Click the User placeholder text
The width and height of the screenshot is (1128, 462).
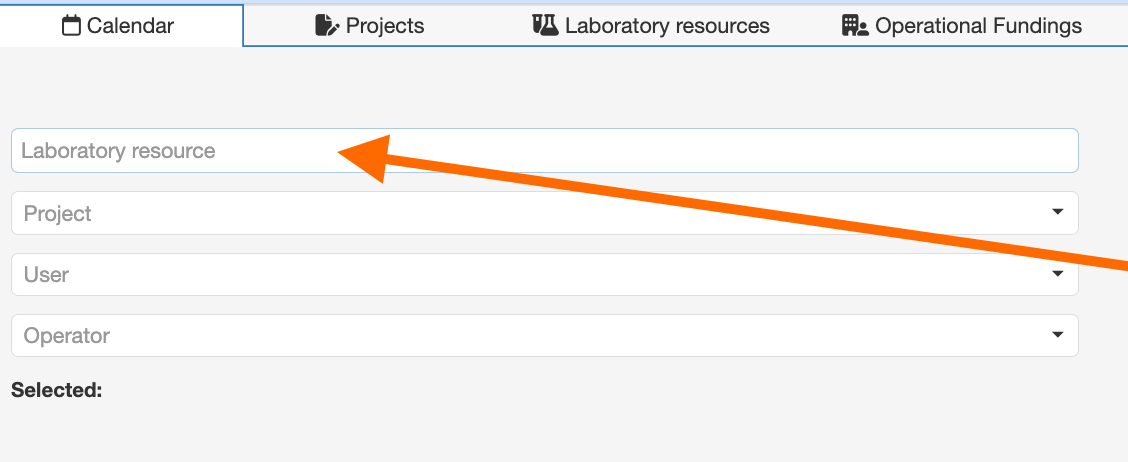46,274
